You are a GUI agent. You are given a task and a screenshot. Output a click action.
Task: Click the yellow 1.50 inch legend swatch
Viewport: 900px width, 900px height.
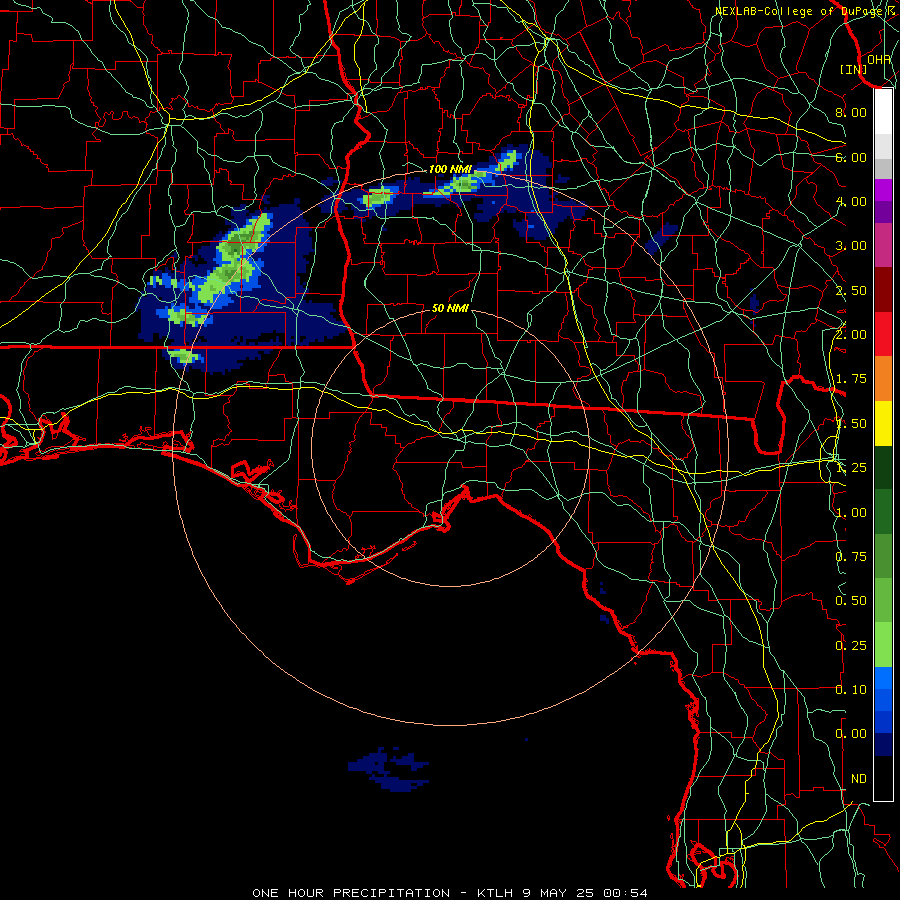click(x=883, y=423)
